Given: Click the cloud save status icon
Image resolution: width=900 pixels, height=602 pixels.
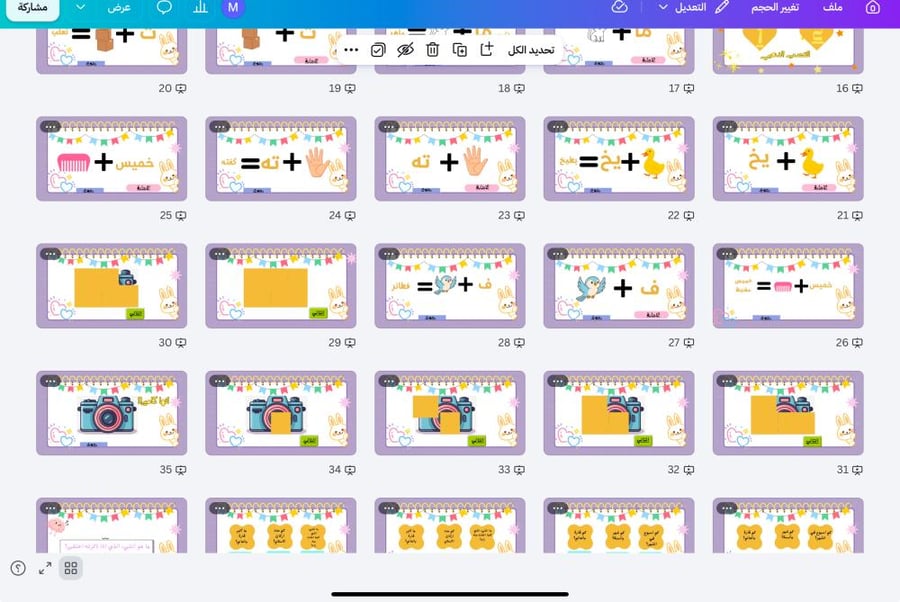Looking at the screenshot, I should tap(619, 7).
